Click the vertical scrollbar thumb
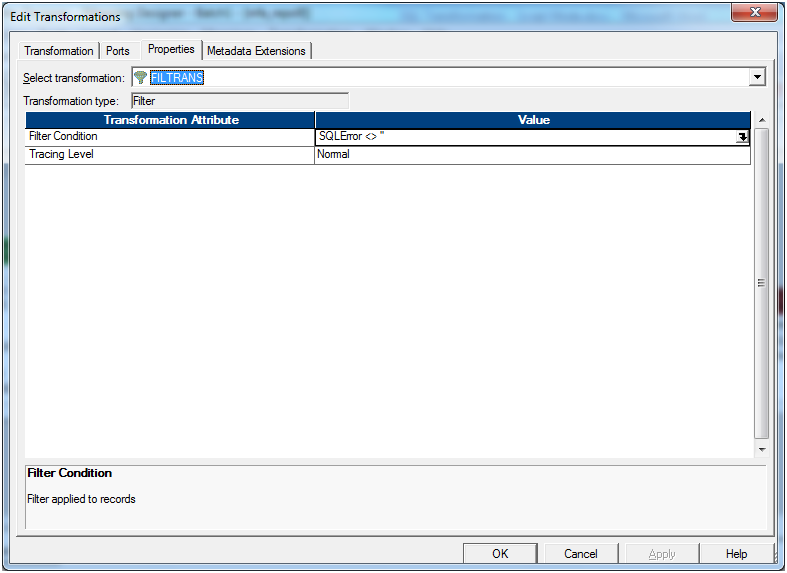 click(x=762, y=283)
